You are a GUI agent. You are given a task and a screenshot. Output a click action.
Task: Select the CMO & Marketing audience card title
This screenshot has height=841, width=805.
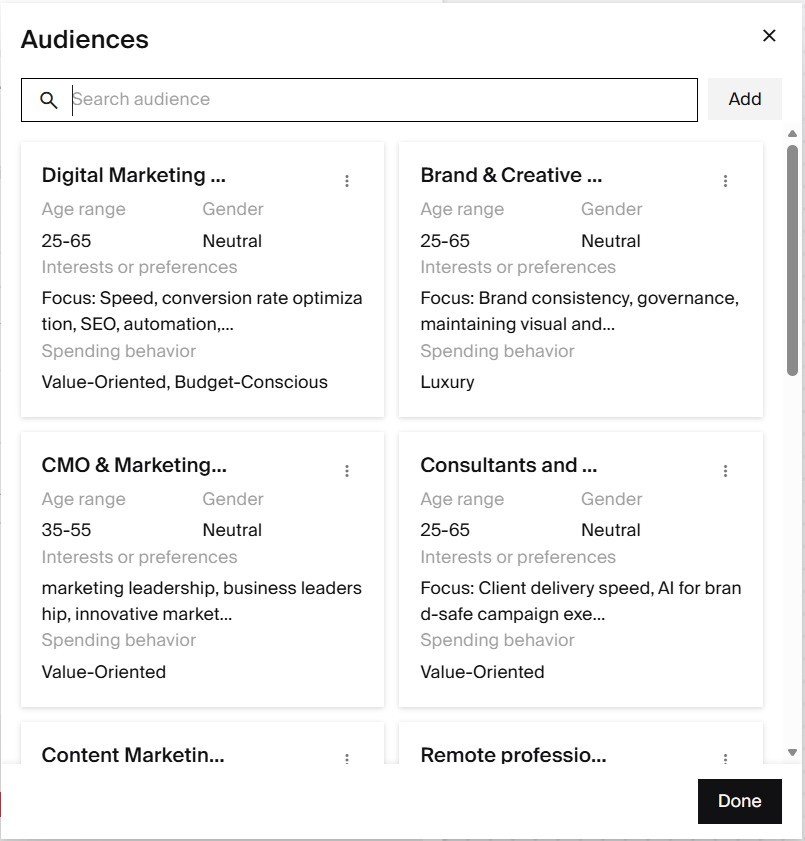tap(134, 465)
